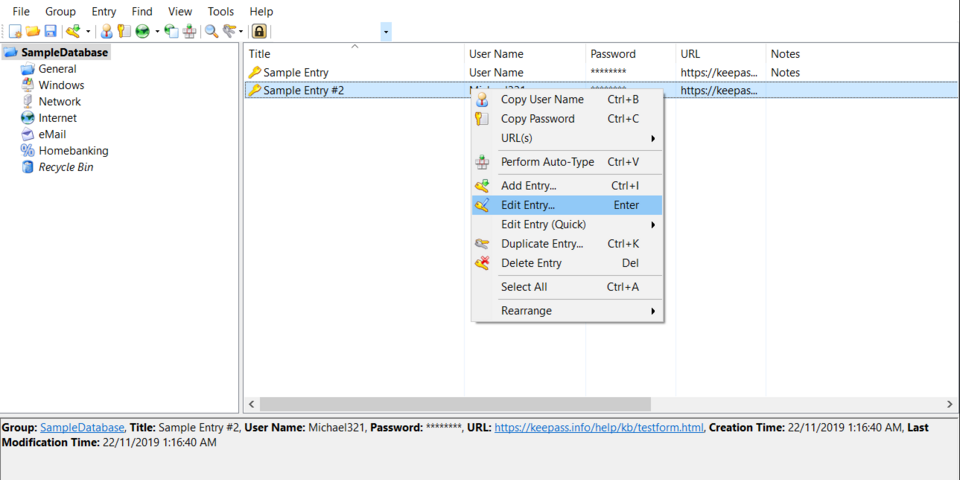Image resolution: width=960 pixels, height=480 pixels.
Task: Click the Copy Password toolbar icon
Action: [124, 31]
